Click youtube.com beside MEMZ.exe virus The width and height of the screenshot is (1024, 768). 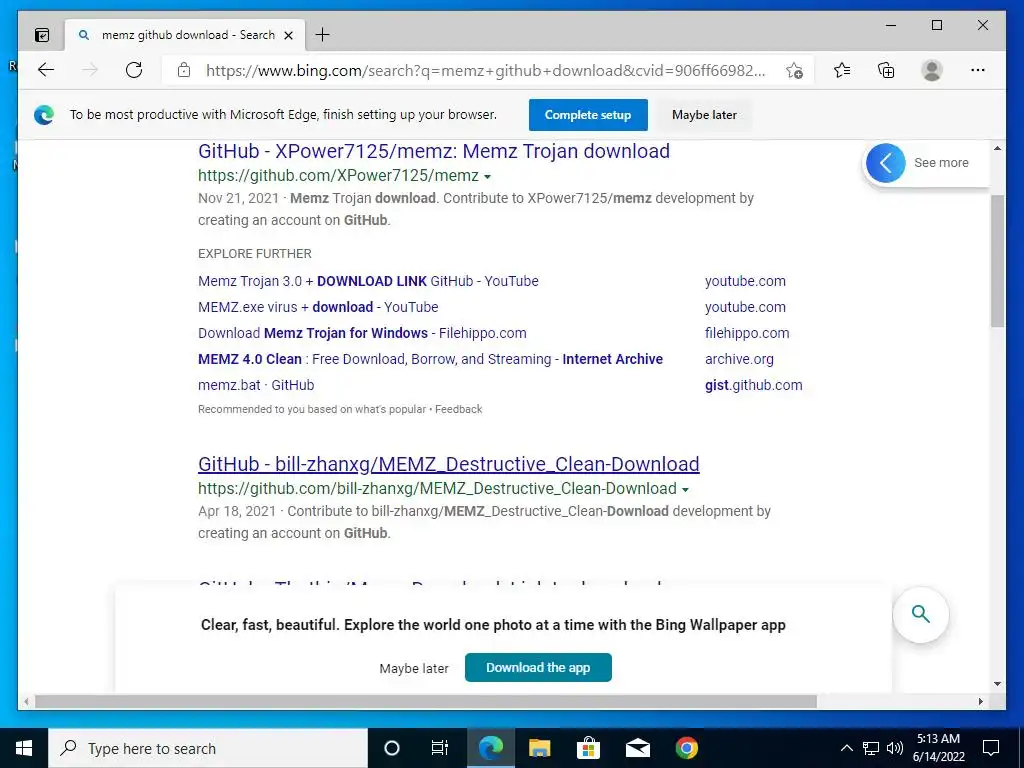click(x=745, y=307)
